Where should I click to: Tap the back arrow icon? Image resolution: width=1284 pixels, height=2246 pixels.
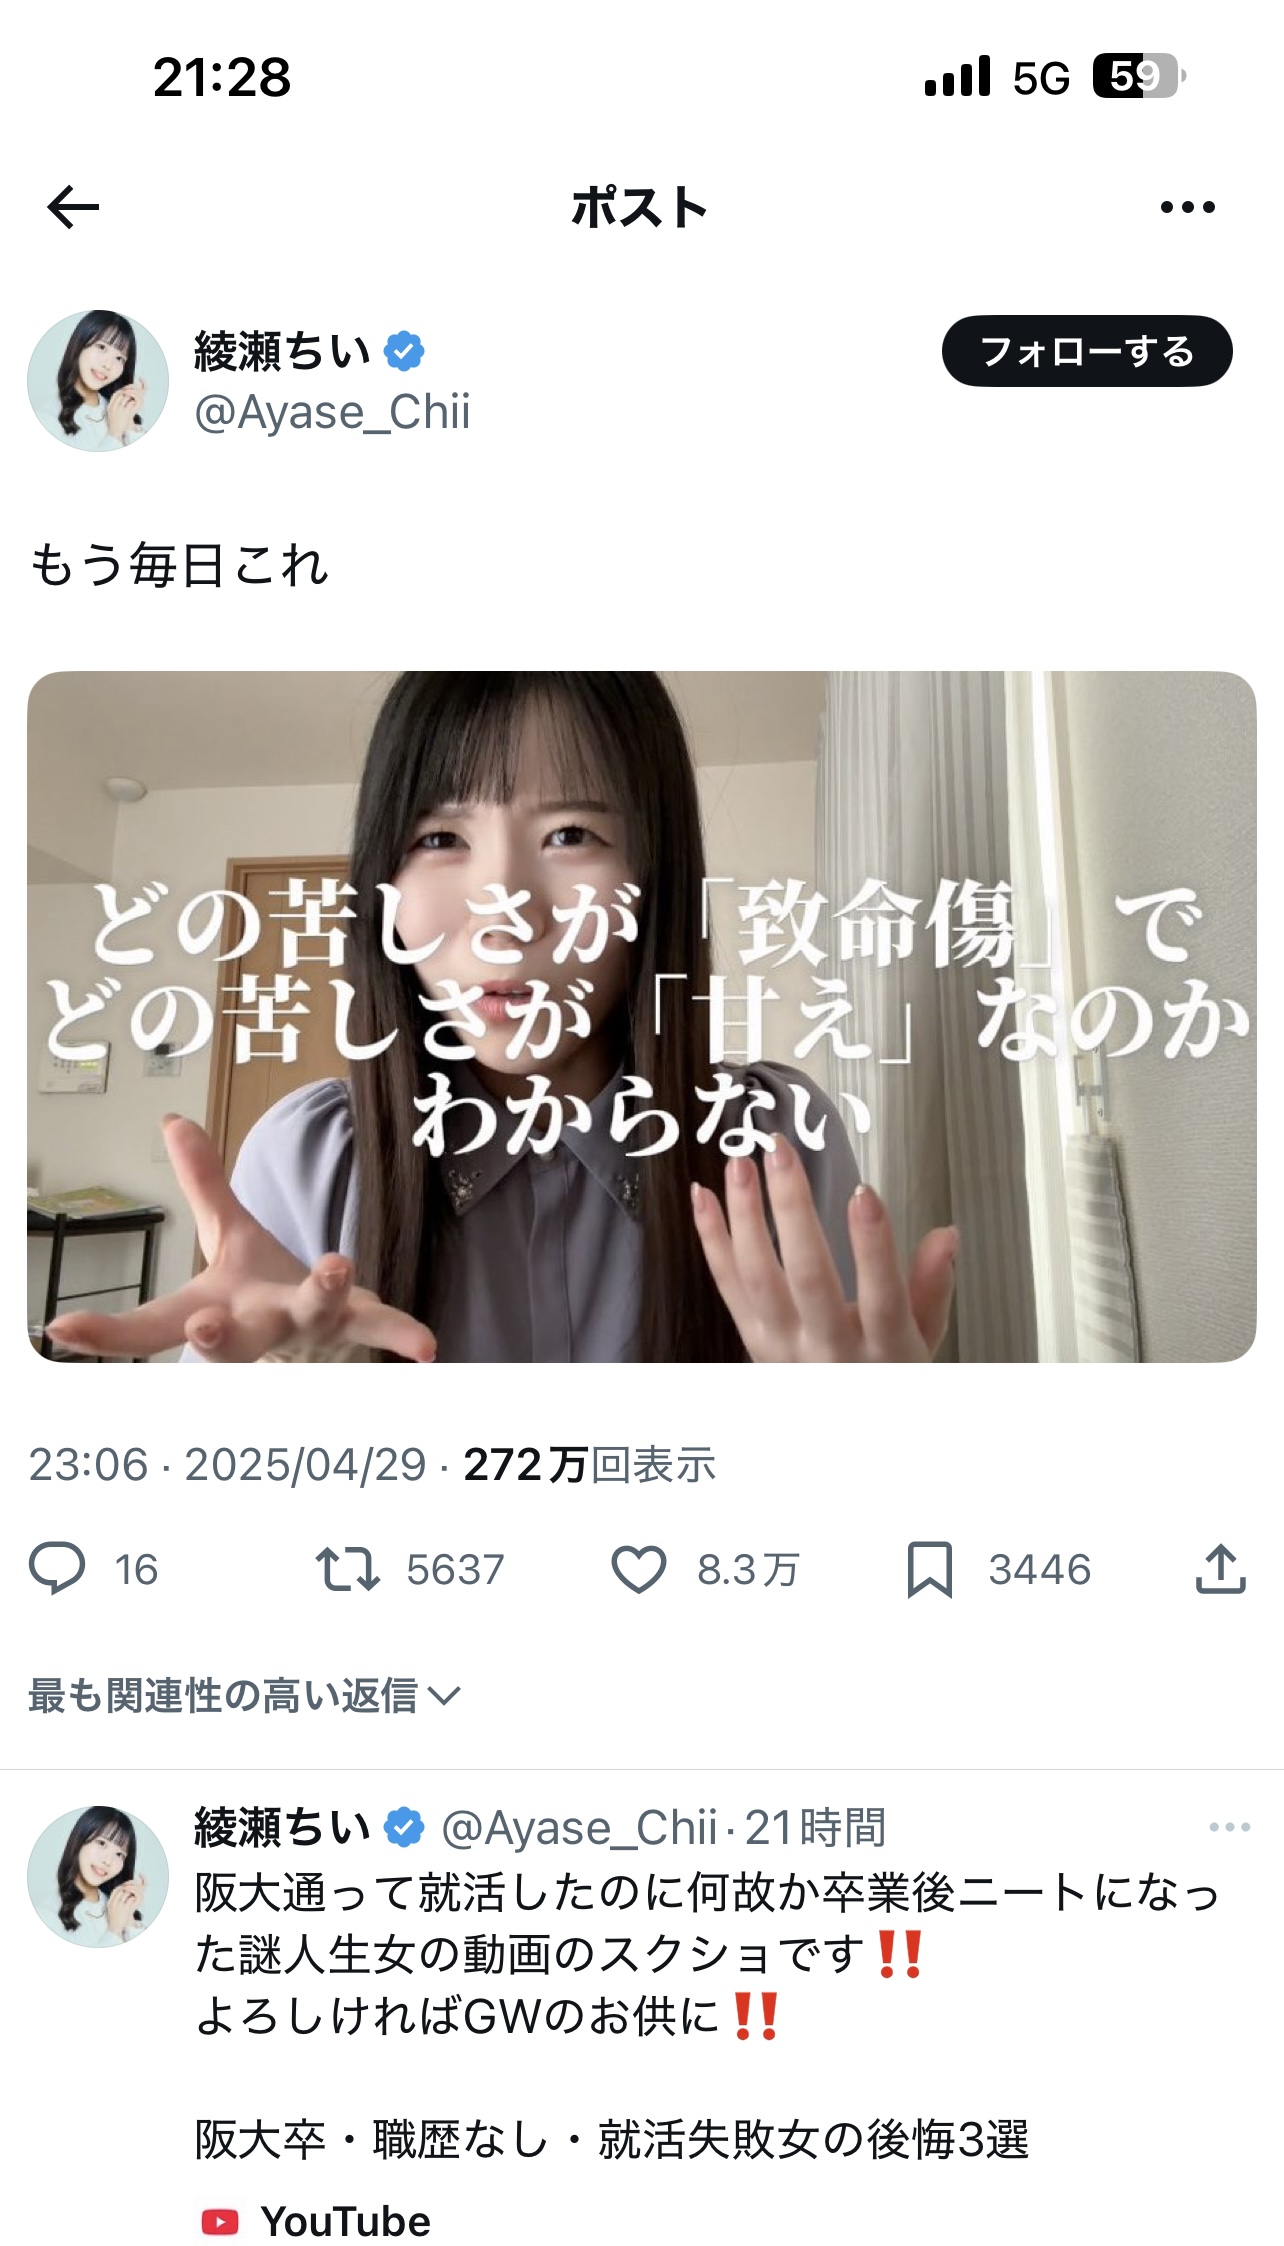(73, 207)
